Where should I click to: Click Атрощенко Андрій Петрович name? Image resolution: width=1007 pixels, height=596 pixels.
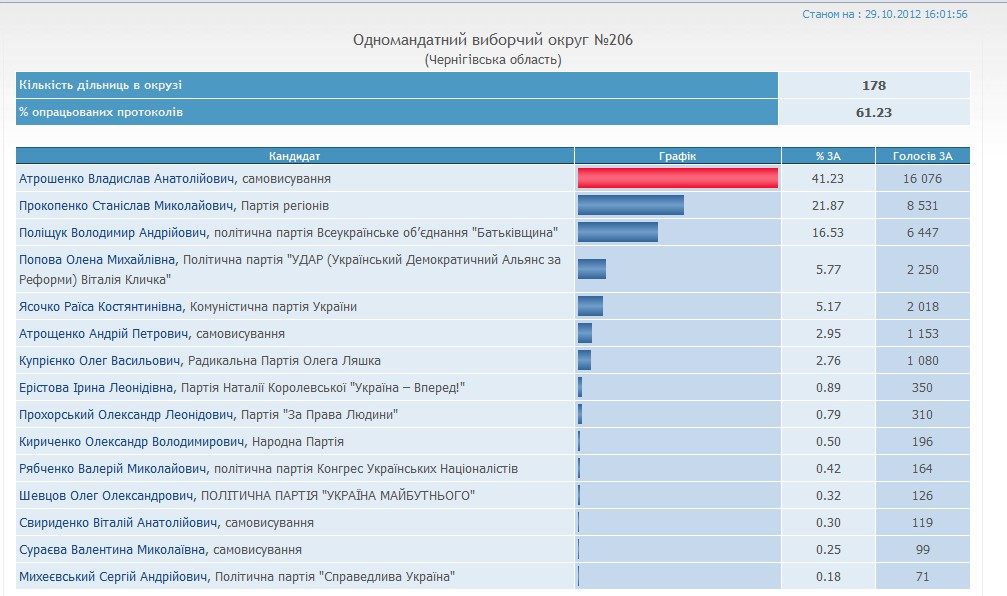point(103,334)
